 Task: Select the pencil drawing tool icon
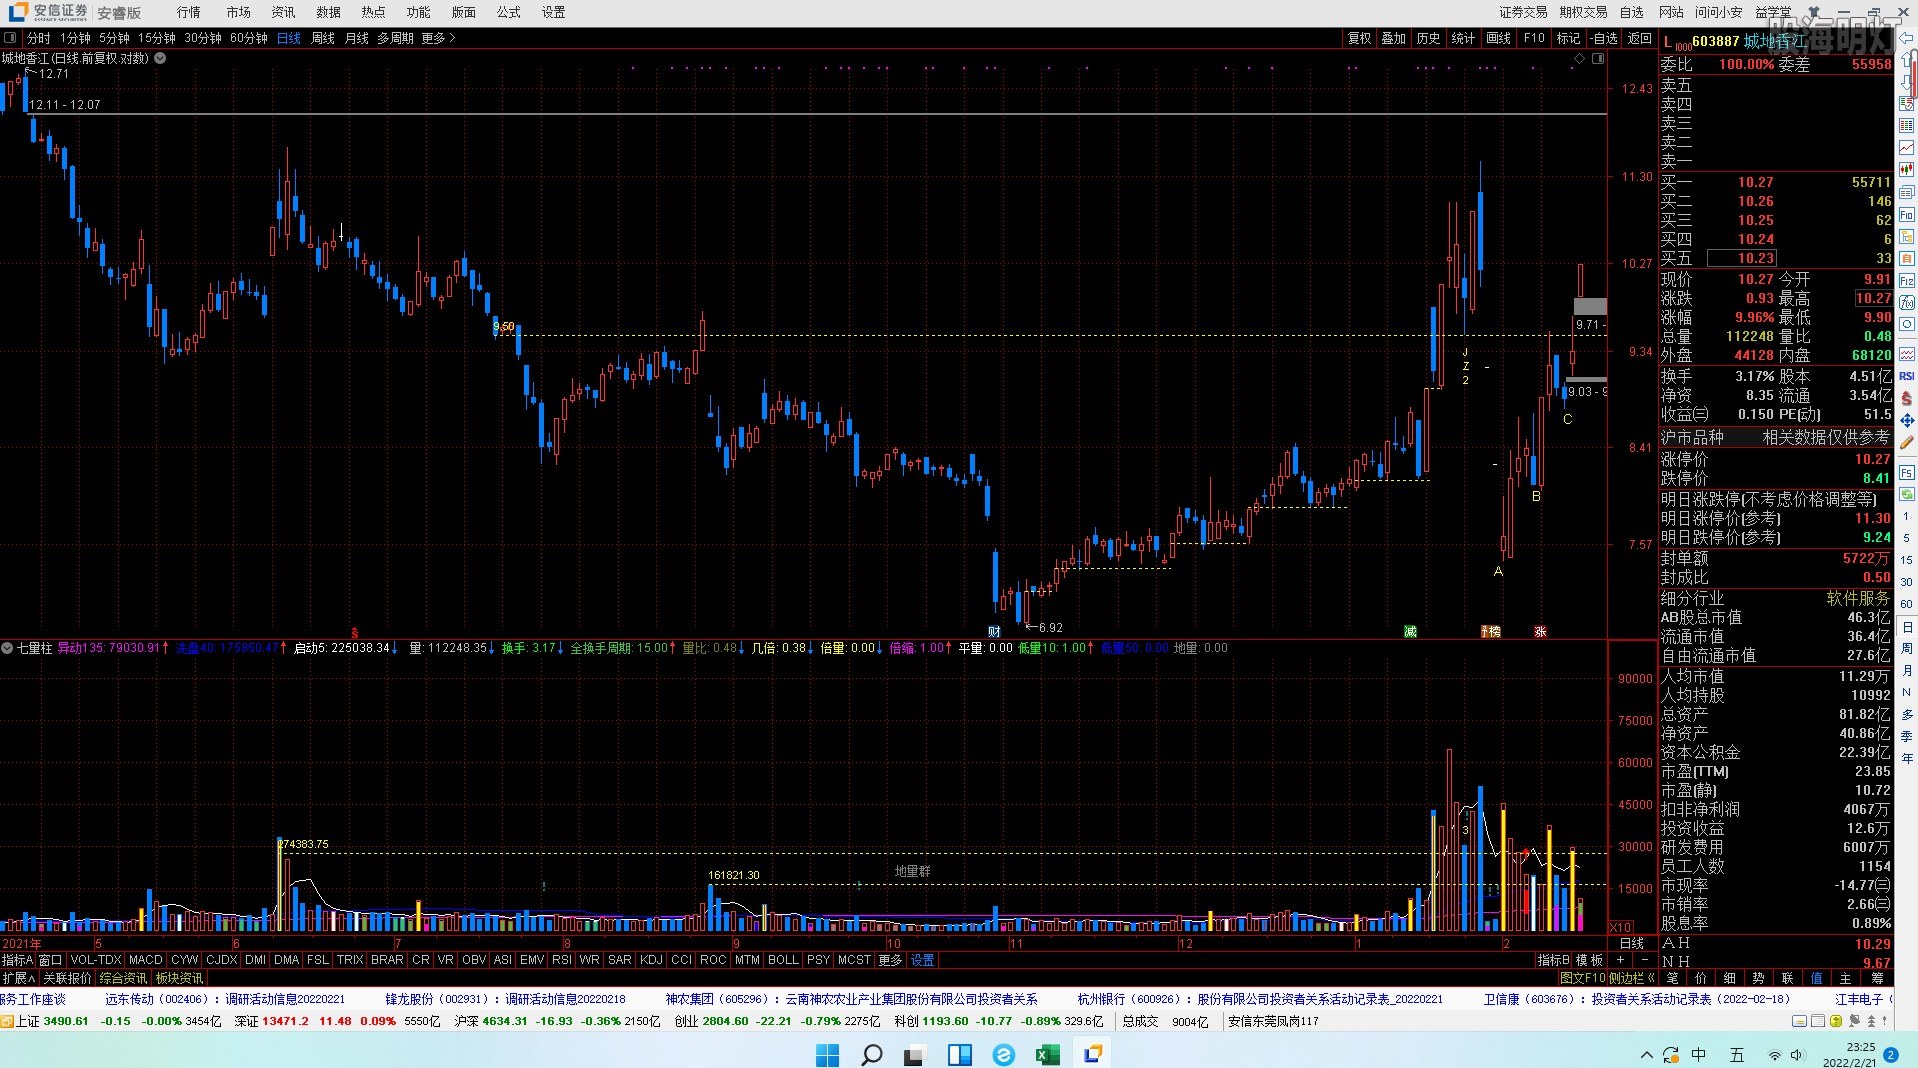(1907, 443)
